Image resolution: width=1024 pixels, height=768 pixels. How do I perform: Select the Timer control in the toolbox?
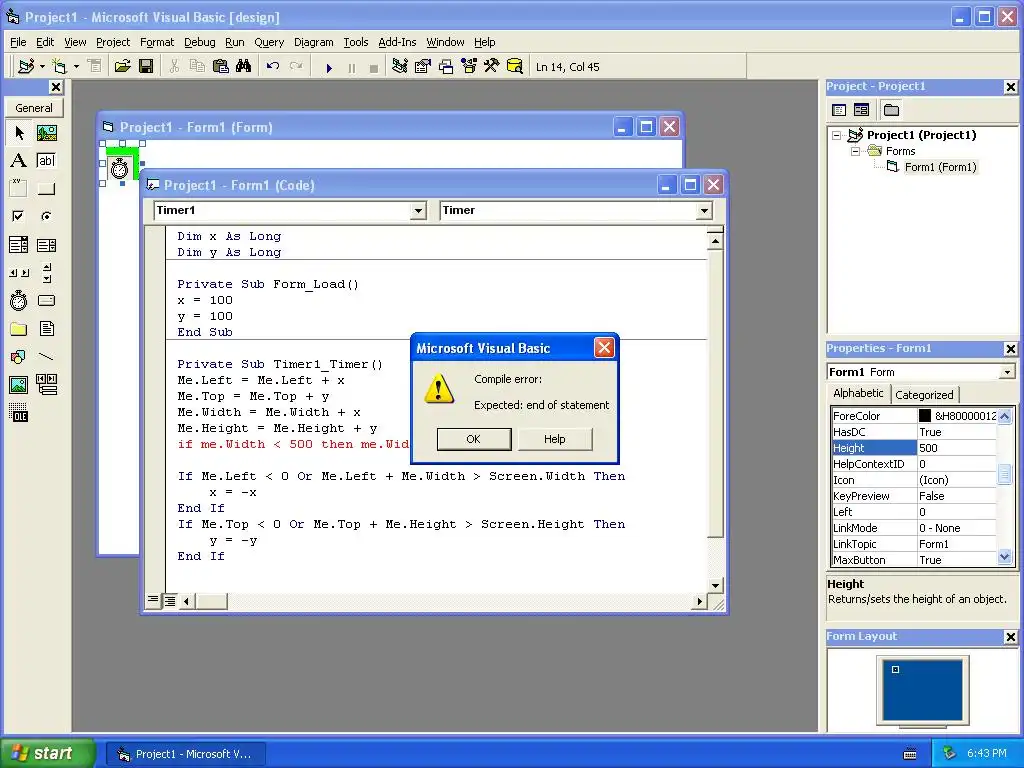(19, 300)
